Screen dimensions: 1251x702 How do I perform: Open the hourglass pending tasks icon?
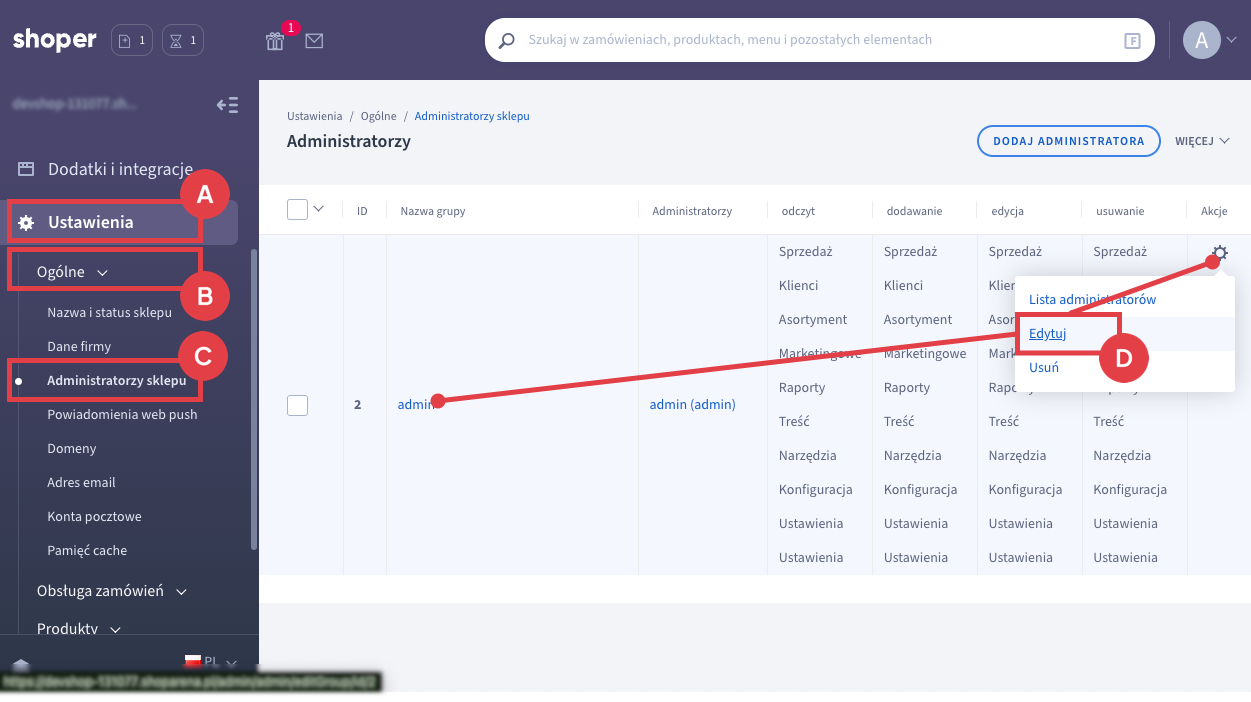click(183, 41)
